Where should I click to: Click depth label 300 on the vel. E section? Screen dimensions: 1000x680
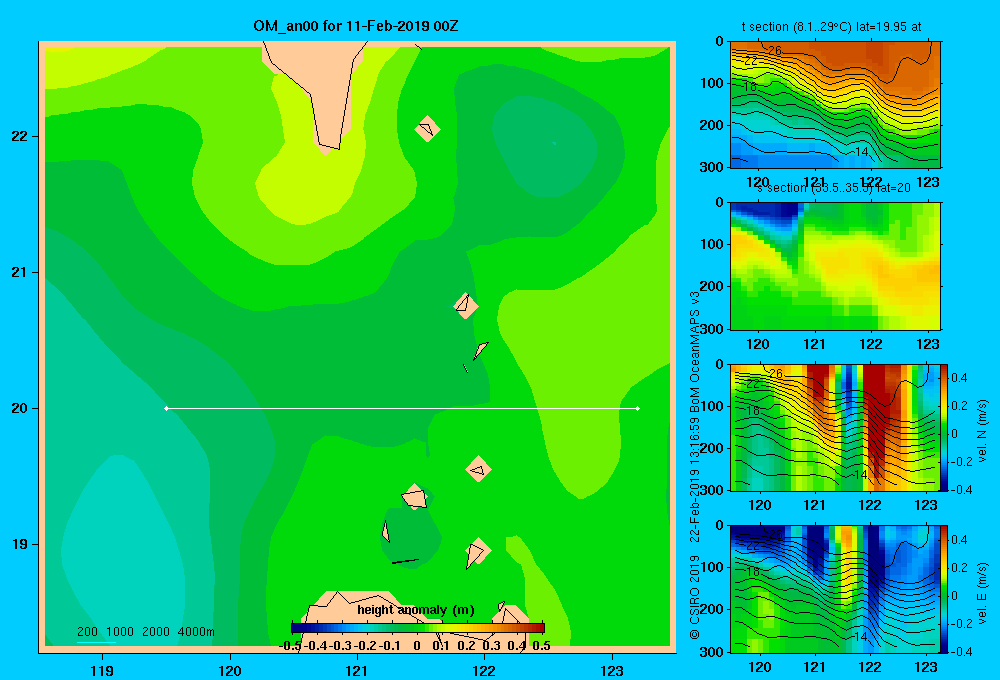[713, 652]
